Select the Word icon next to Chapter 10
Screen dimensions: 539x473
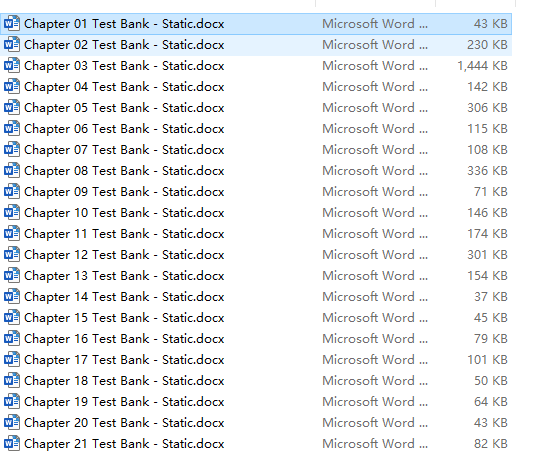12,212
